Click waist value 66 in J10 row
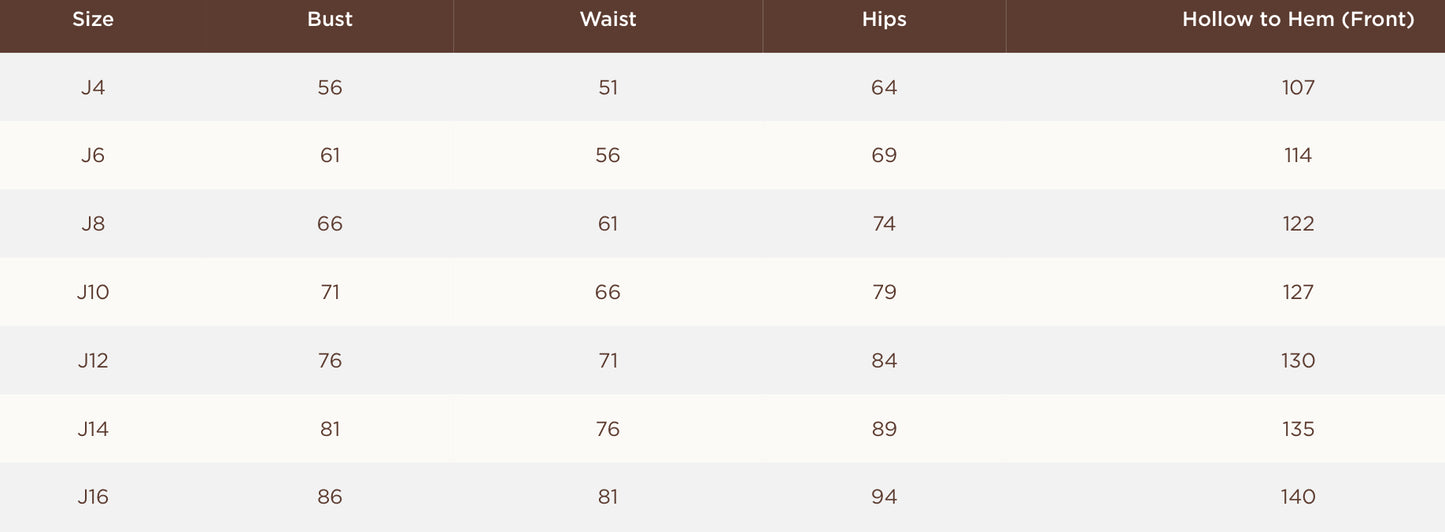This screenshot has height=532, width=1445. point(608,292)
